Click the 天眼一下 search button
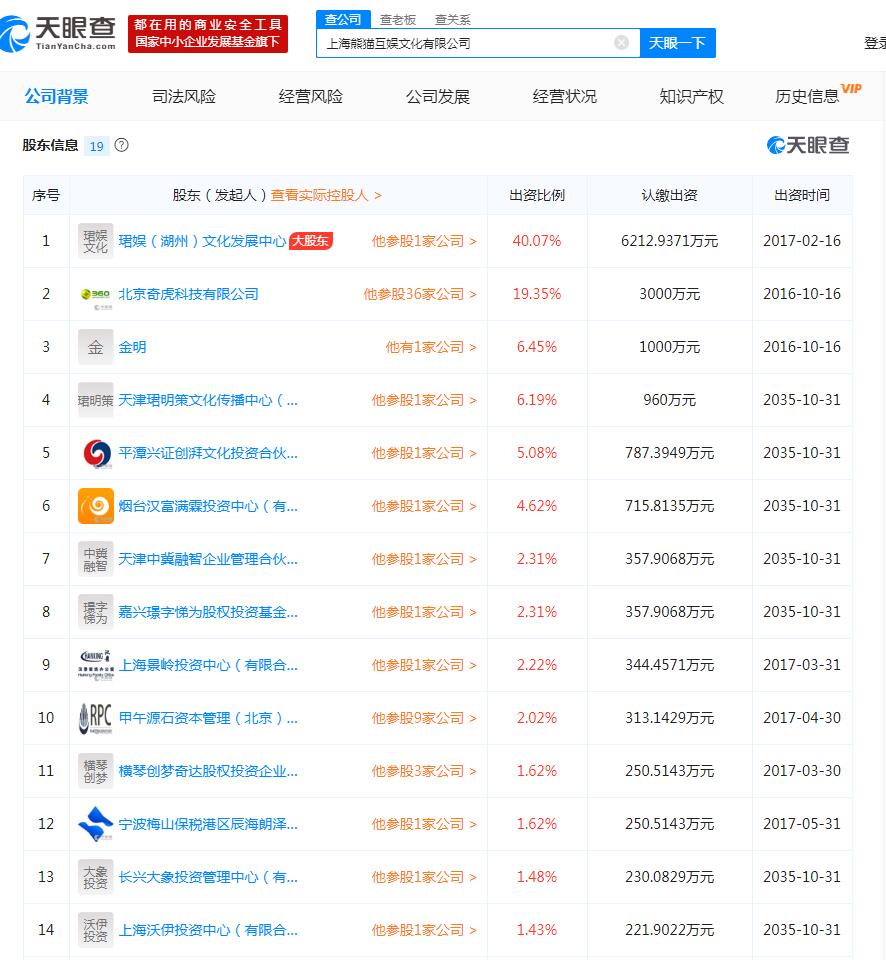Viewport: 886px width, 960px height. [677, 43]
